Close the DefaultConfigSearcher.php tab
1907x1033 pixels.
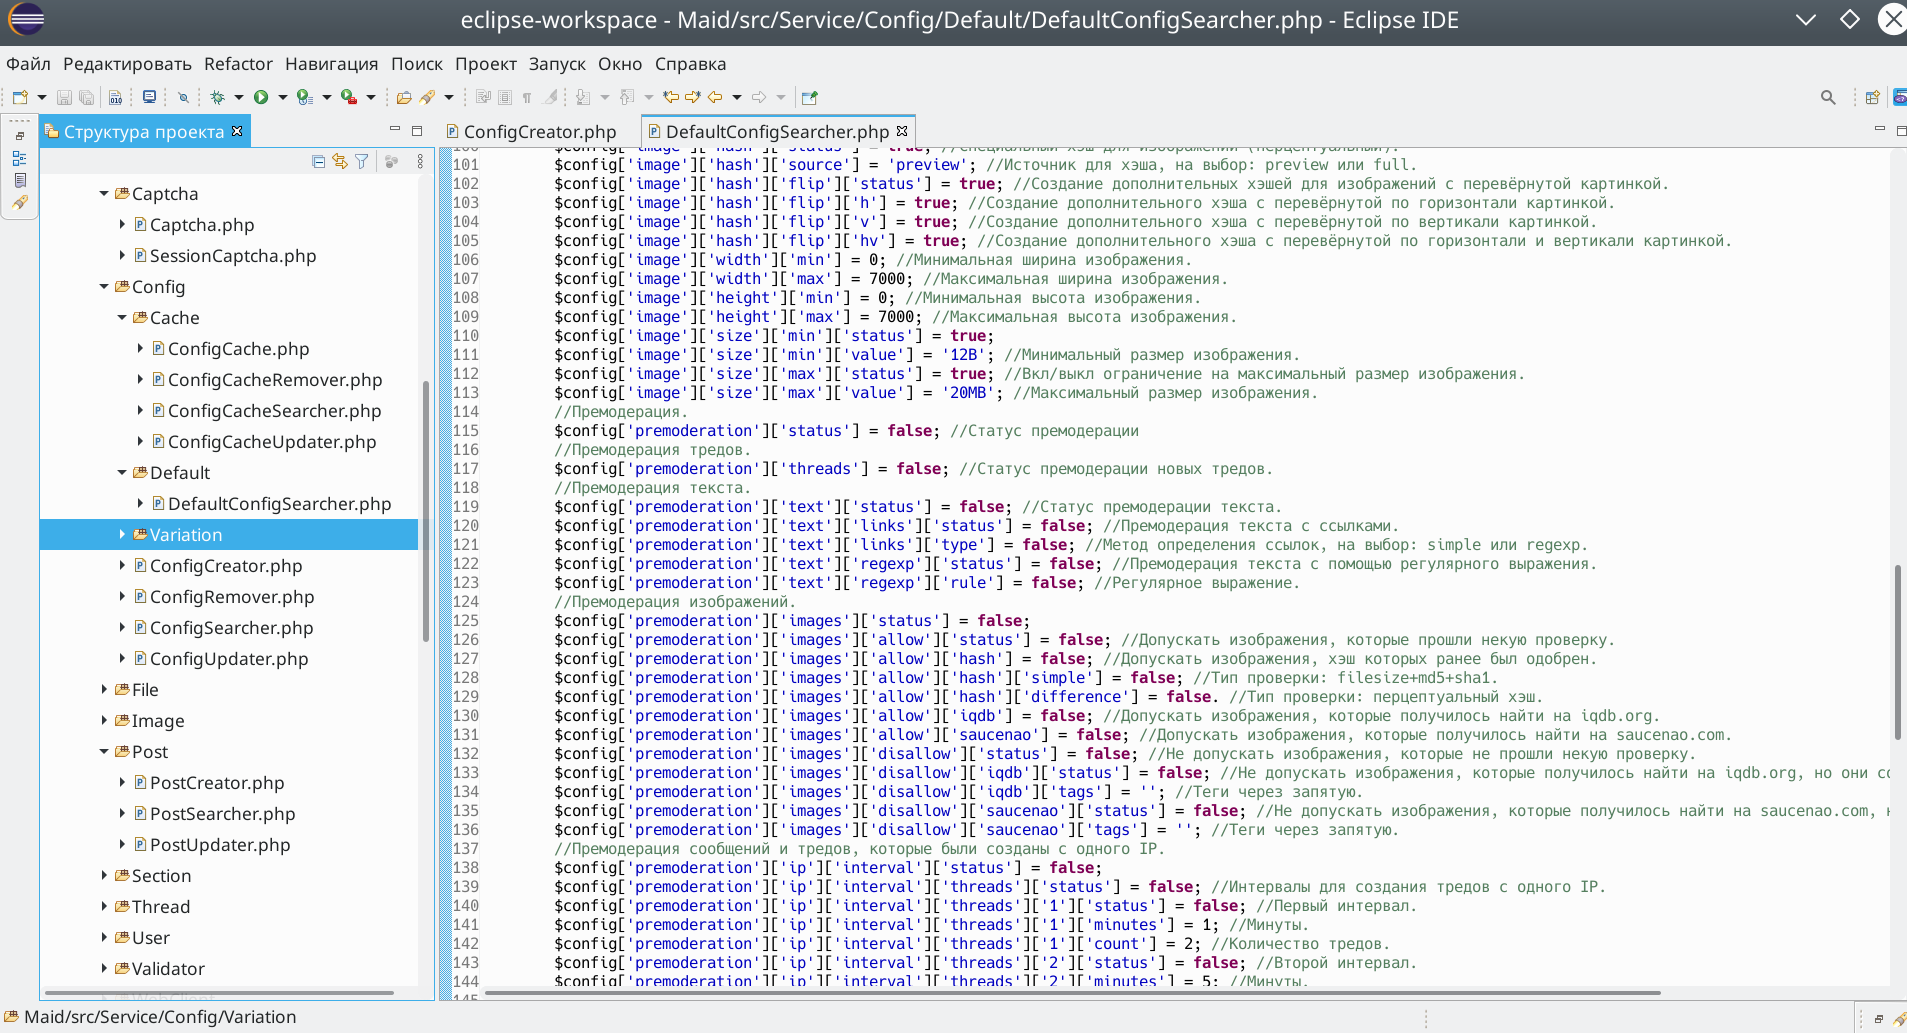[x=902, y=131]
